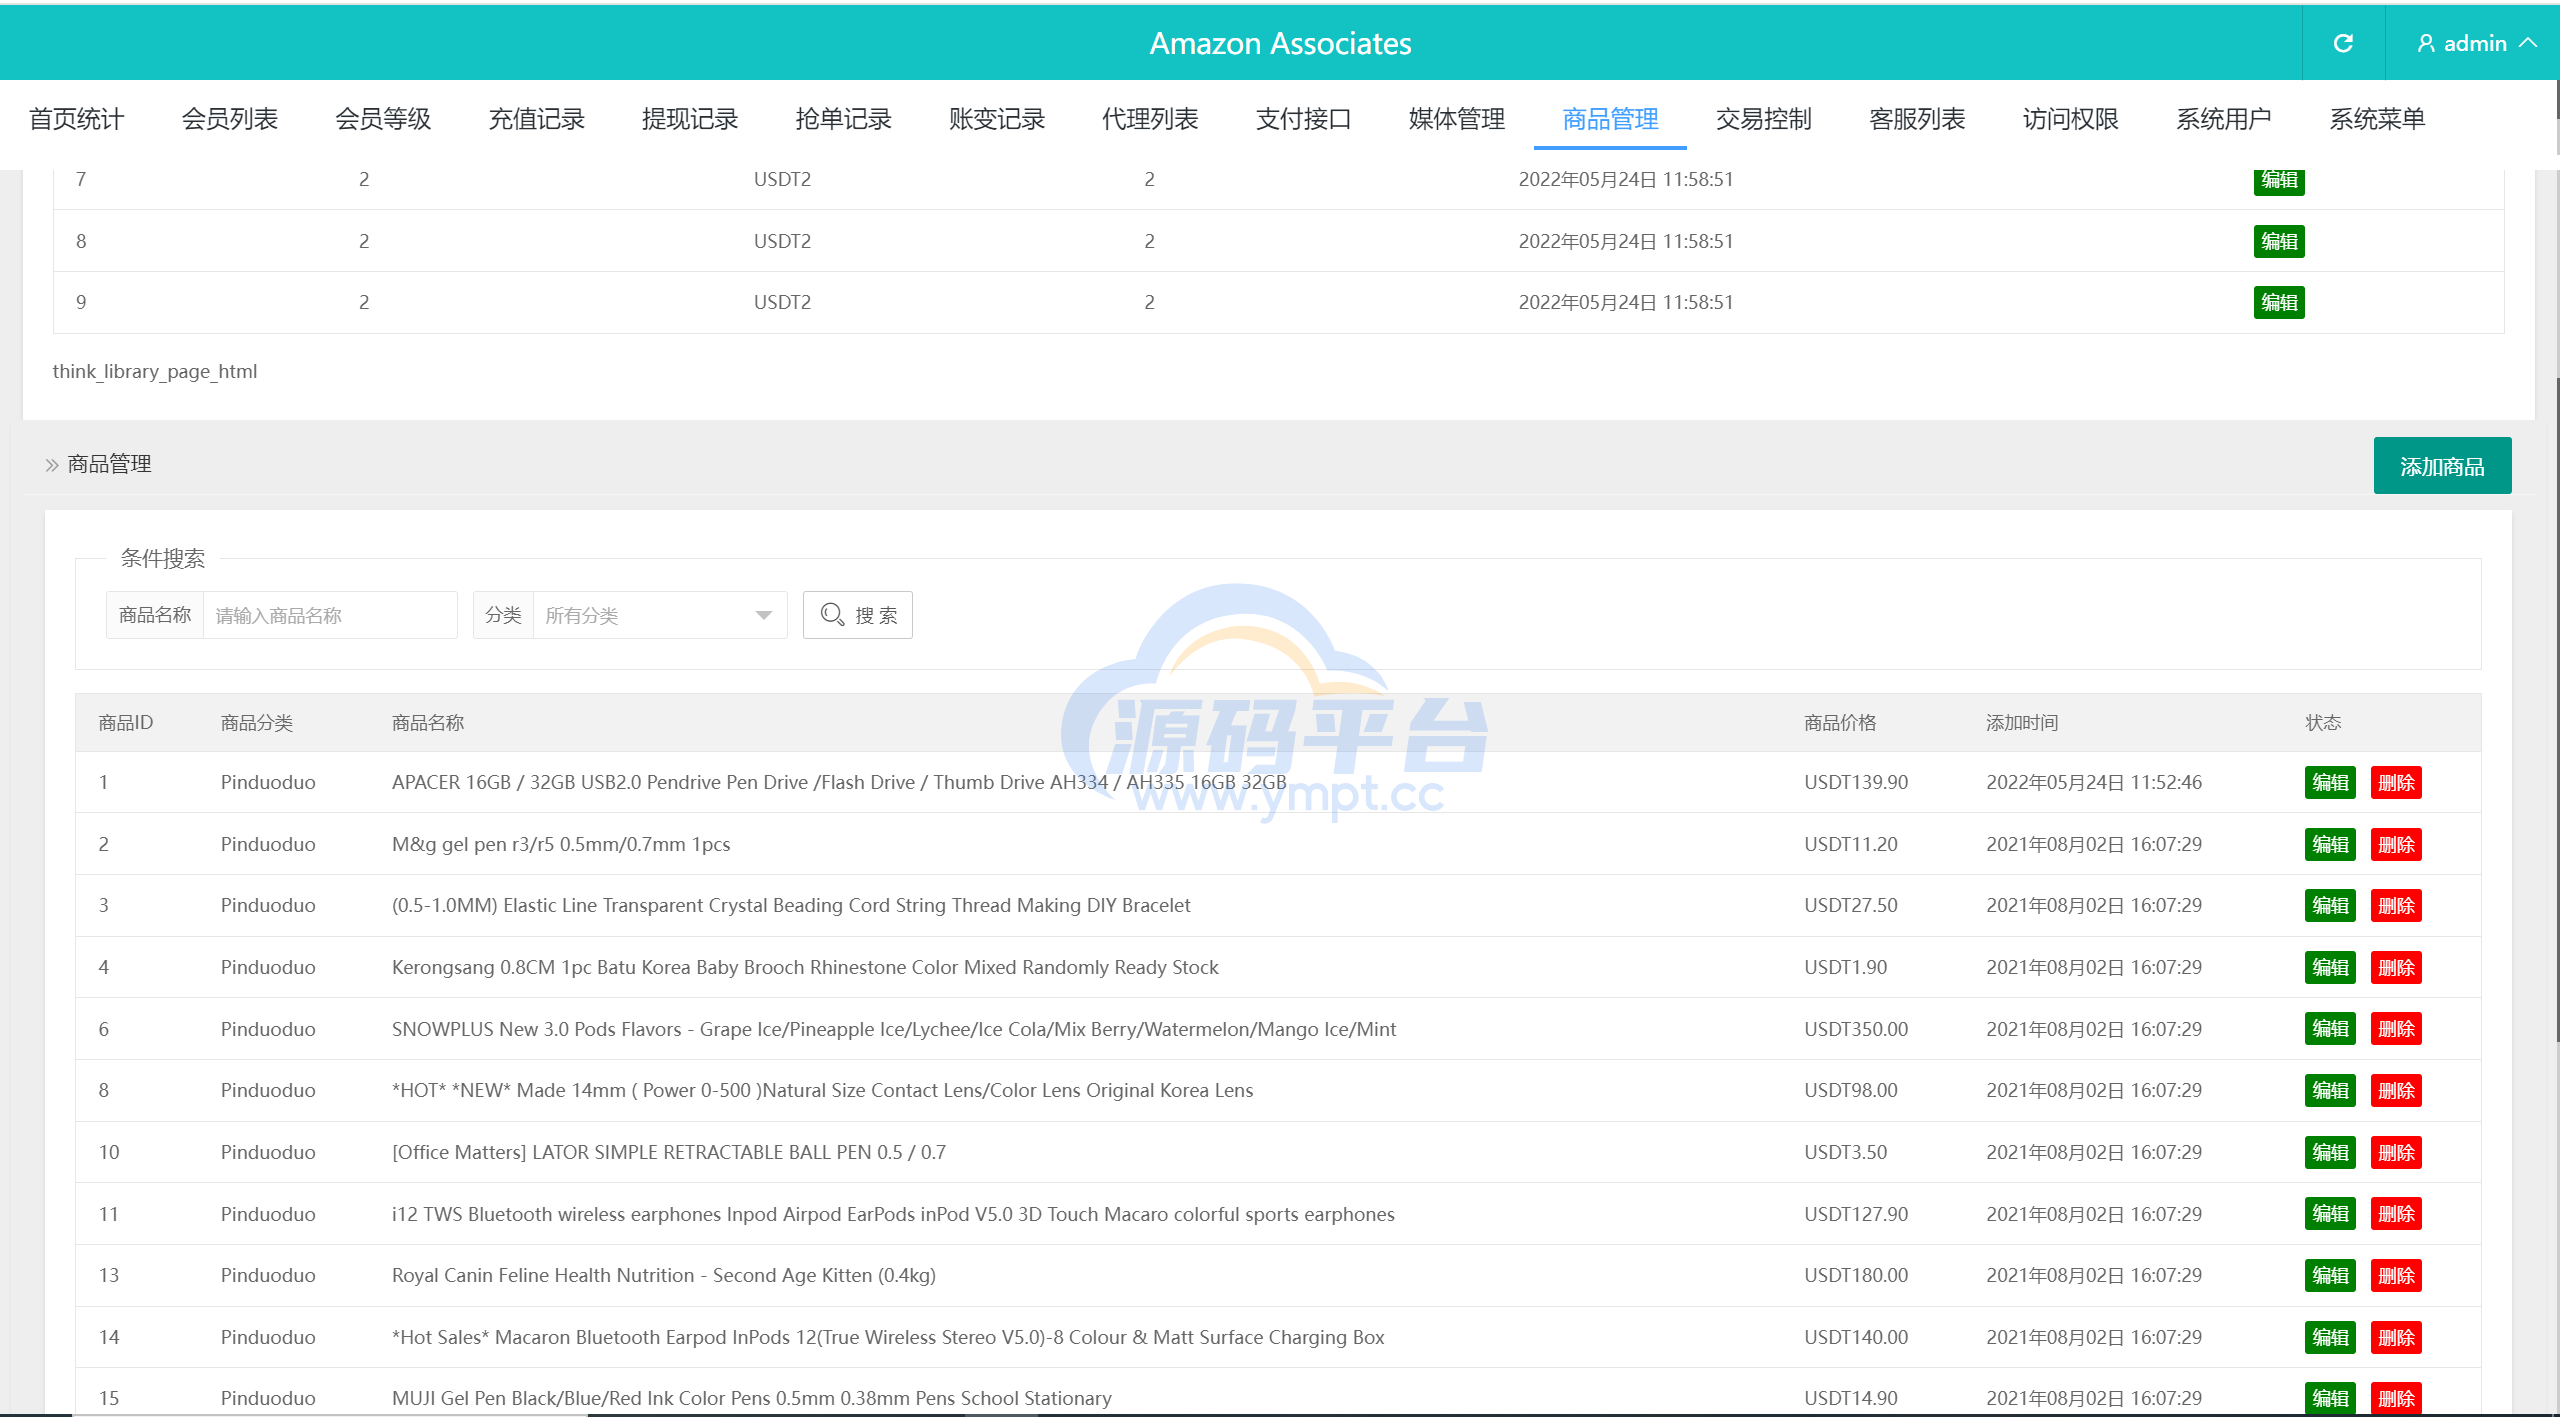Edit the i12 TWS earphones product
The width and height of the screenshot is (2560, 1417).
(2330, 1214)
